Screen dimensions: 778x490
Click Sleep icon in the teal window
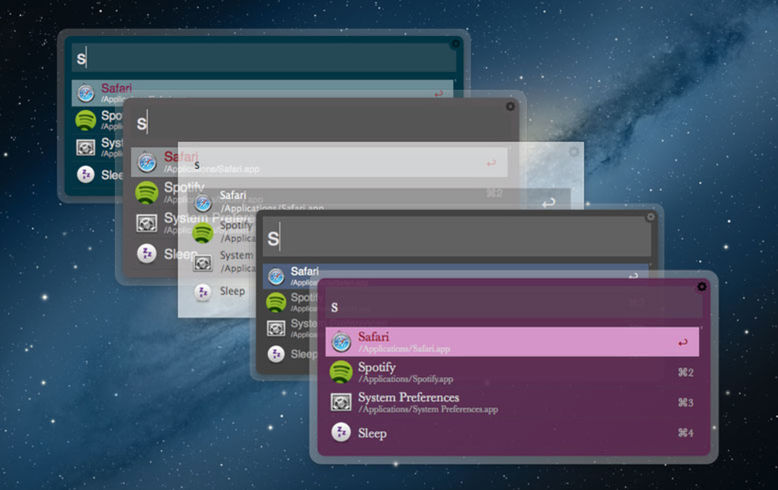[x=86, y=175]
